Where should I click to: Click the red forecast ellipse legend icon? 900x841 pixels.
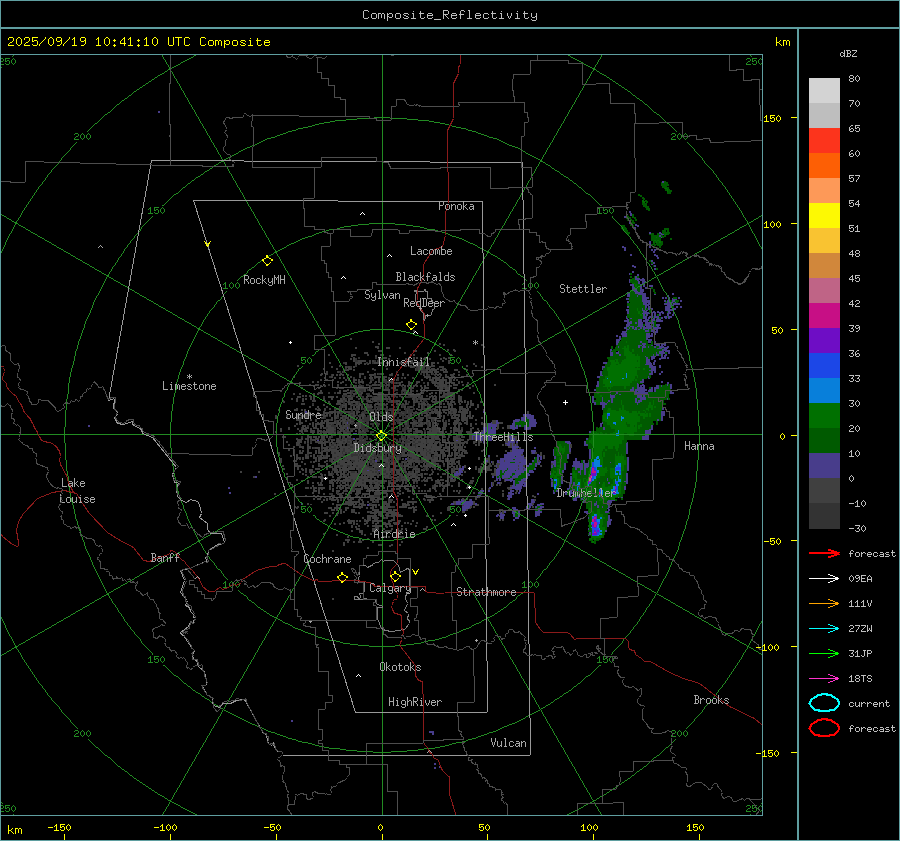(824, 728)
